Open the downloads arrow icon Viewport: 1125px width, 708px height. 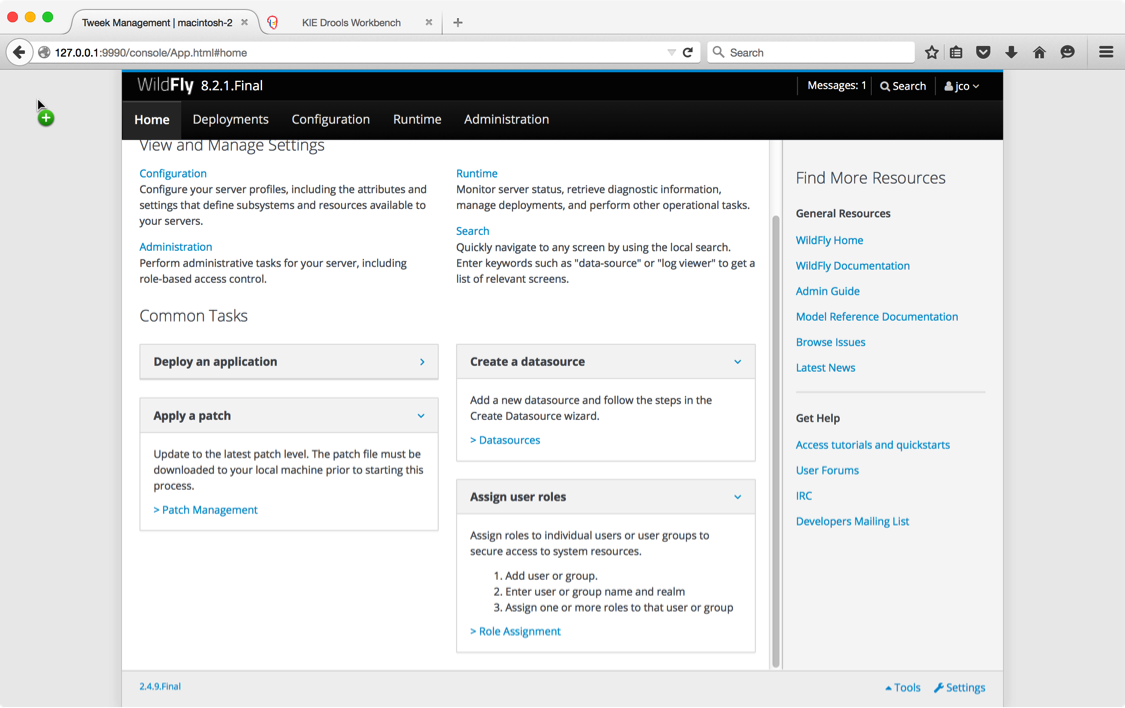click(1011, 52)
